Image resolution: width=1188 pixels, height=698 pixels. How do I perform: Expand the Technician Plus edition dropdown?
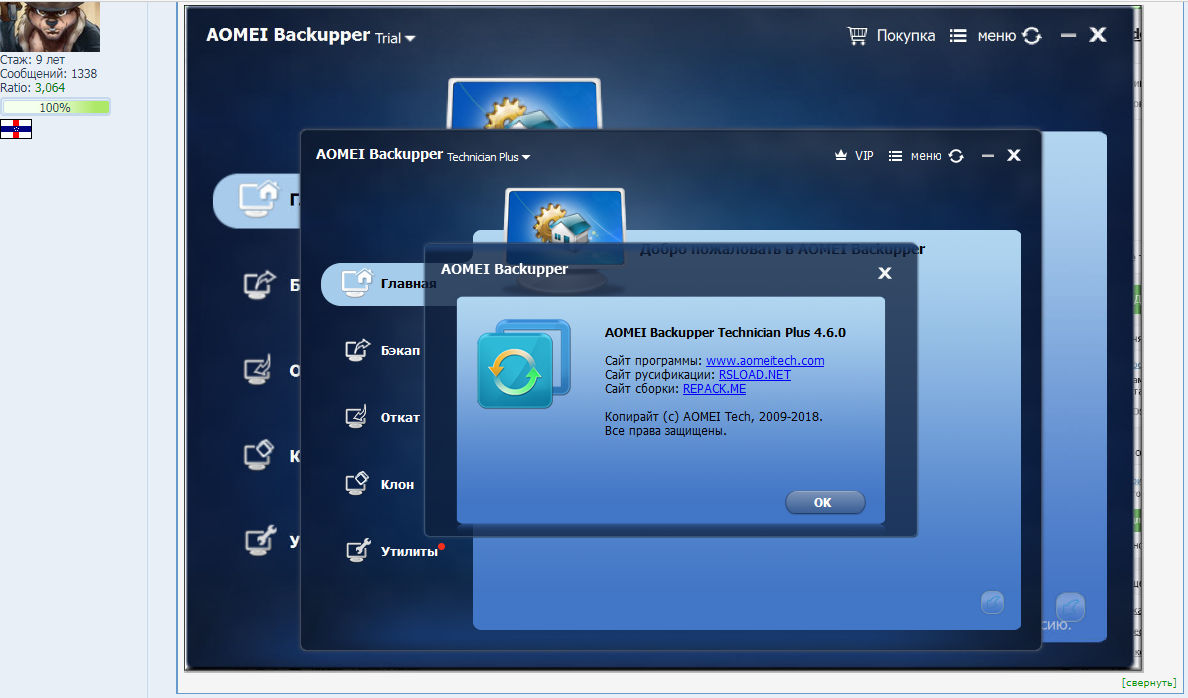click(x=526, y=157)
